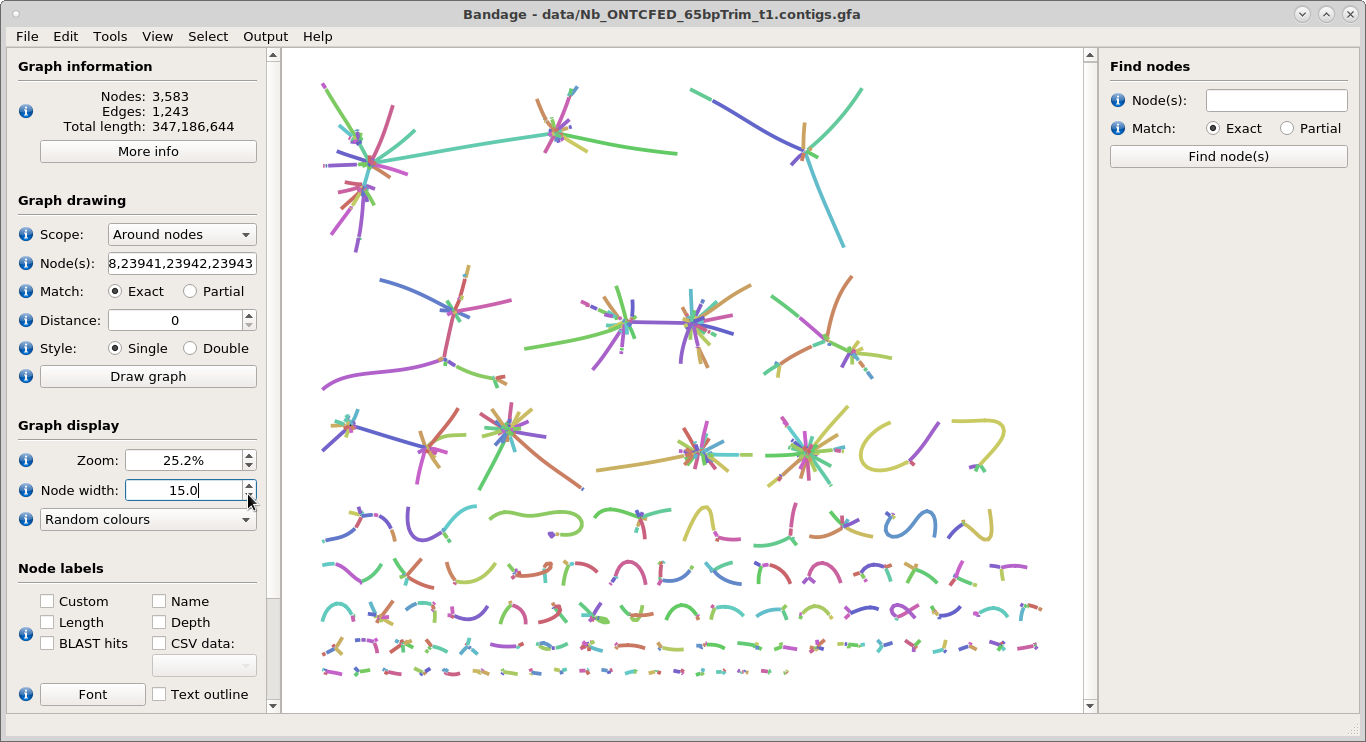1366x742 pixels.
Task: Click graph view scroll down arrow
Action: pyautogui.click(x=1090, y=706)
